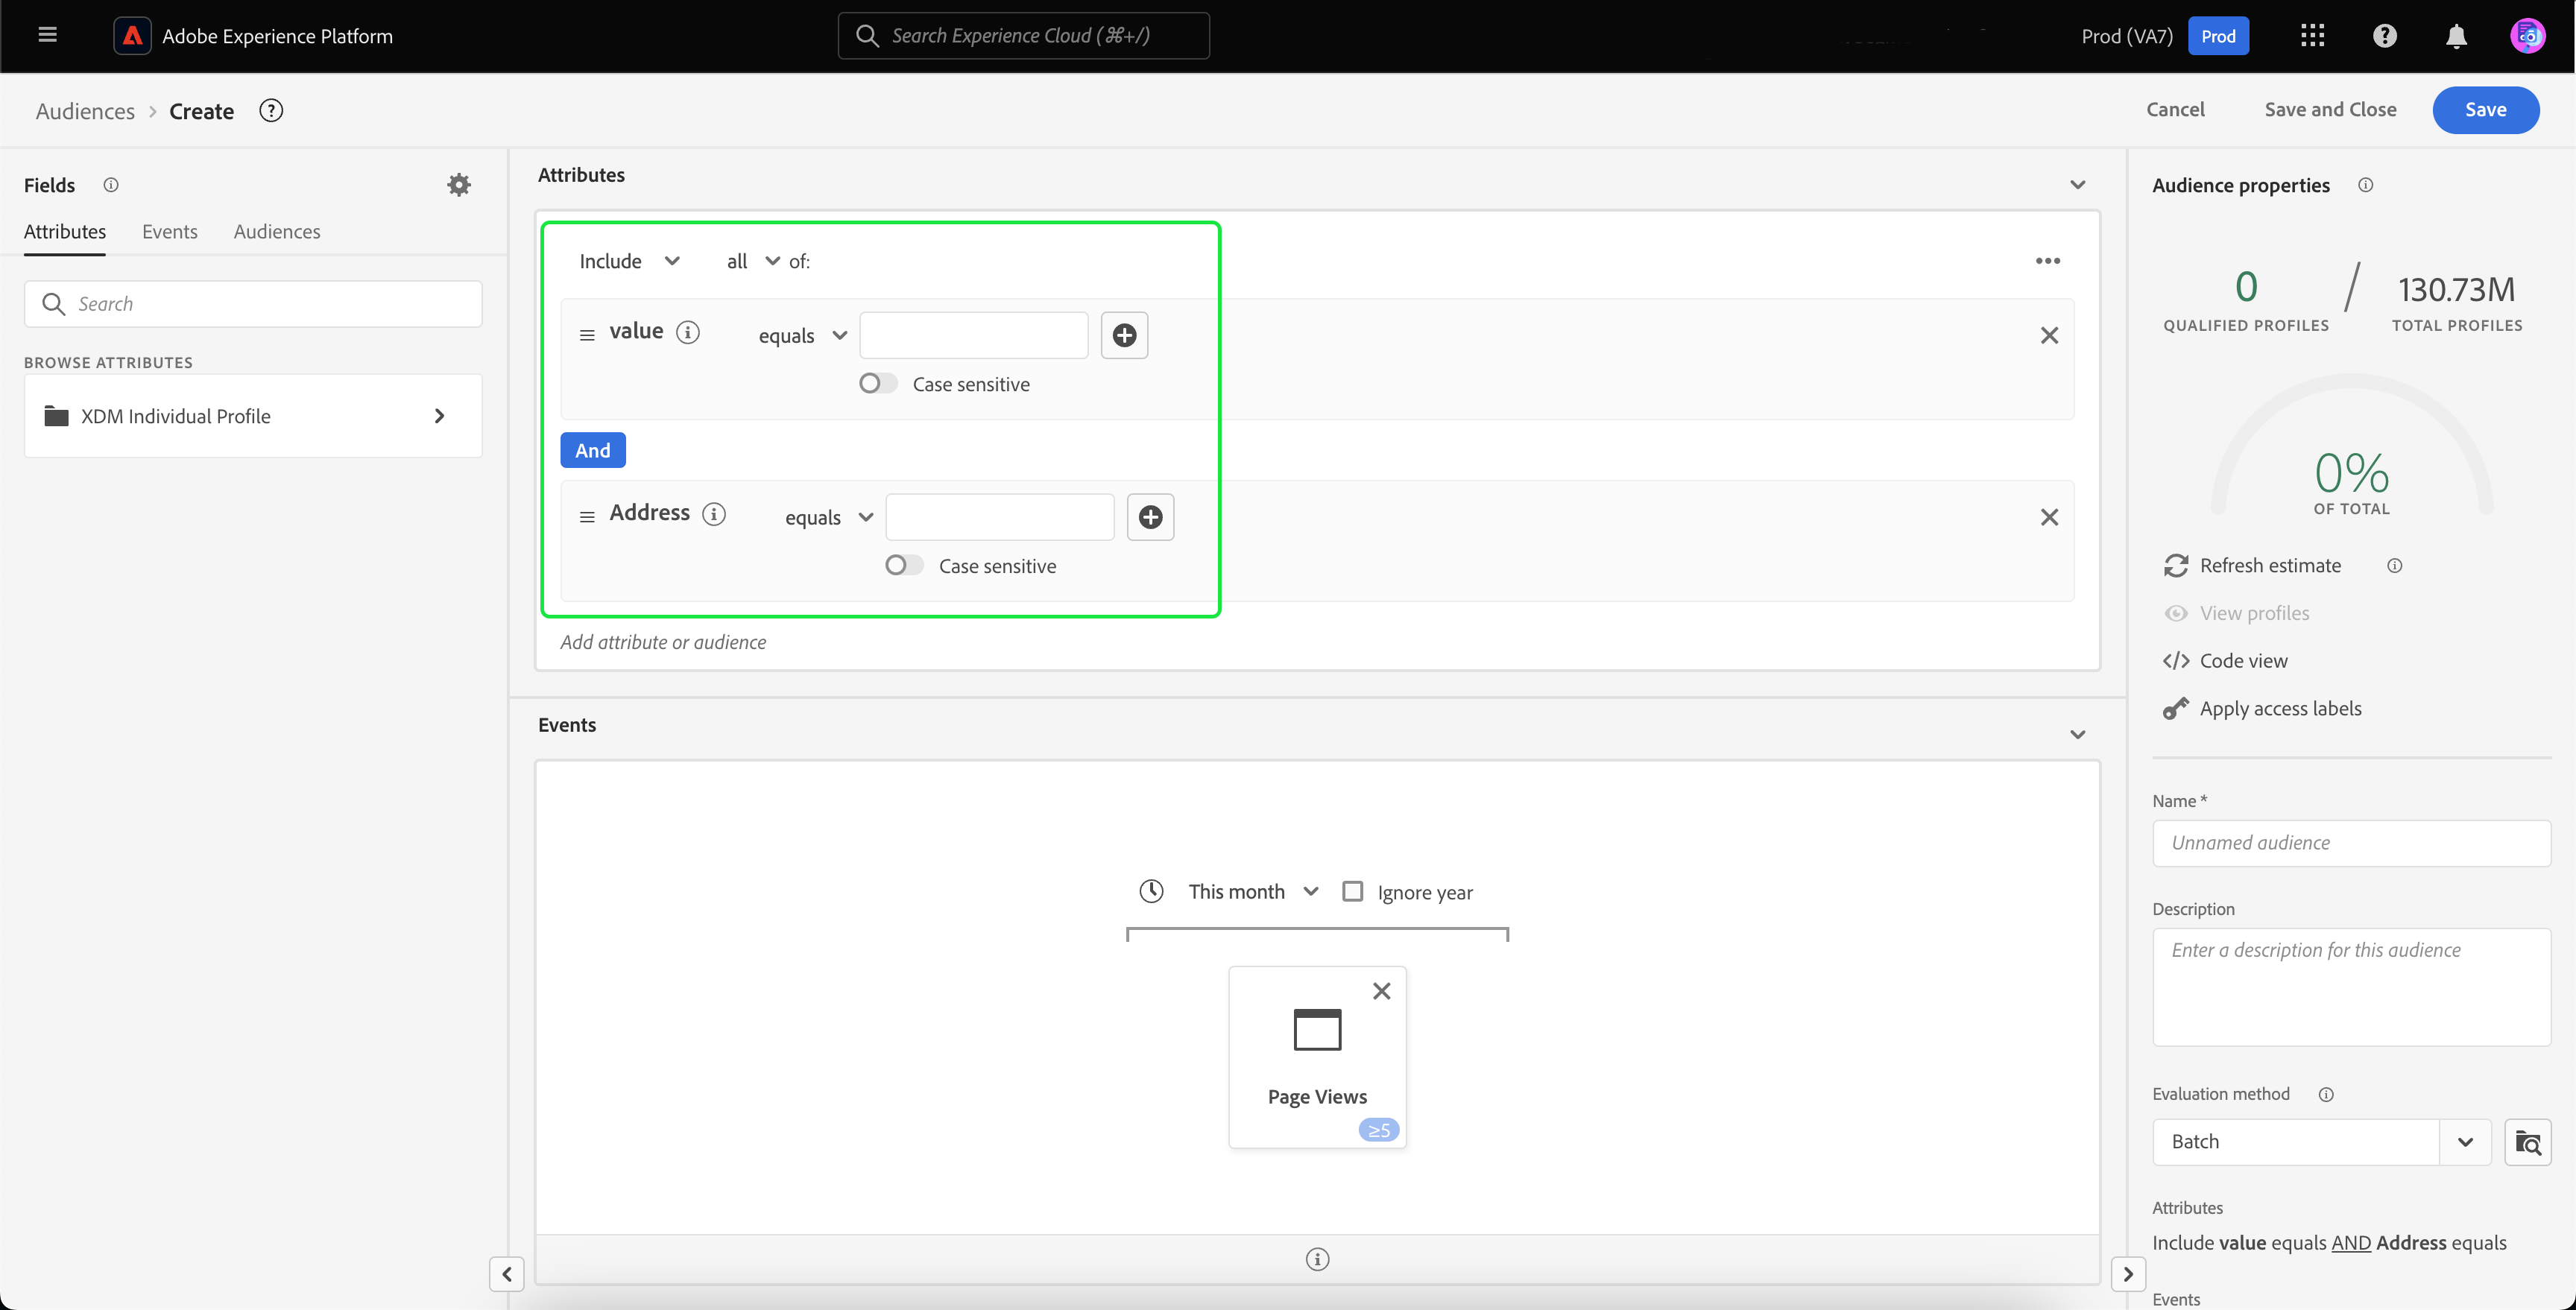2576x1310 pixels.
Task: Click the Save and Close button
Action: click(2329, 110)
